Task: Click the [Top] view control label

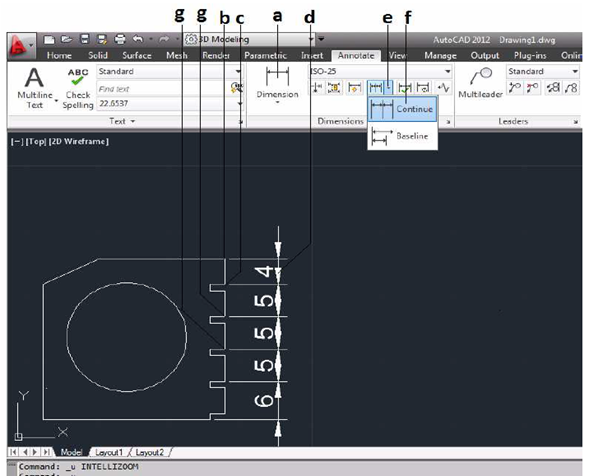Action: click(x=35, y=142)
